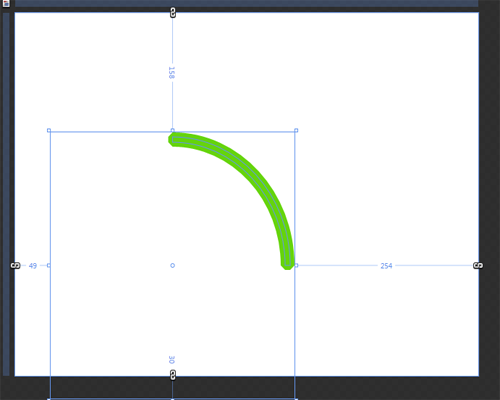
Task: Select the top-left resize handle of selection
Action: pyautogui.click(x=49, y=130)
